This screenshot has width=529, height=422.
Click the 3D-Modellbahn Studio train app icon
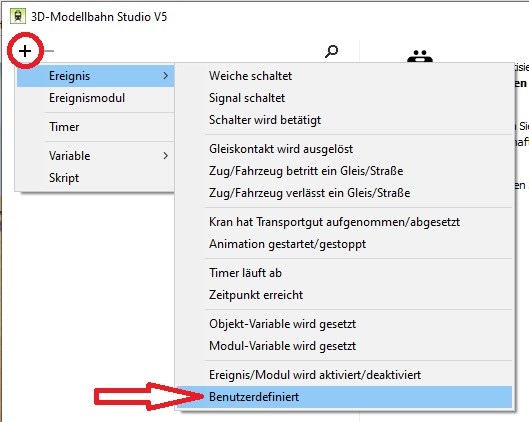(x=18, y=16)
